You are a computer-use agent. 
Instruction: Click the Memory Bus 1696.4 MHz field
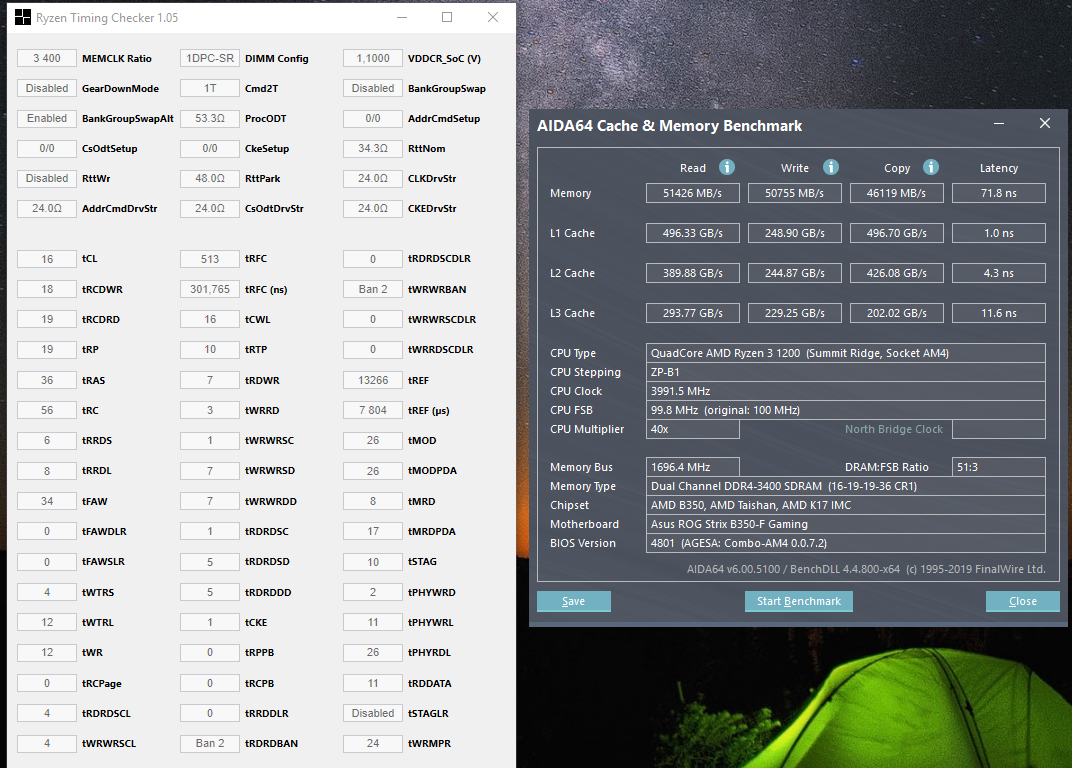tap(693, 467)
